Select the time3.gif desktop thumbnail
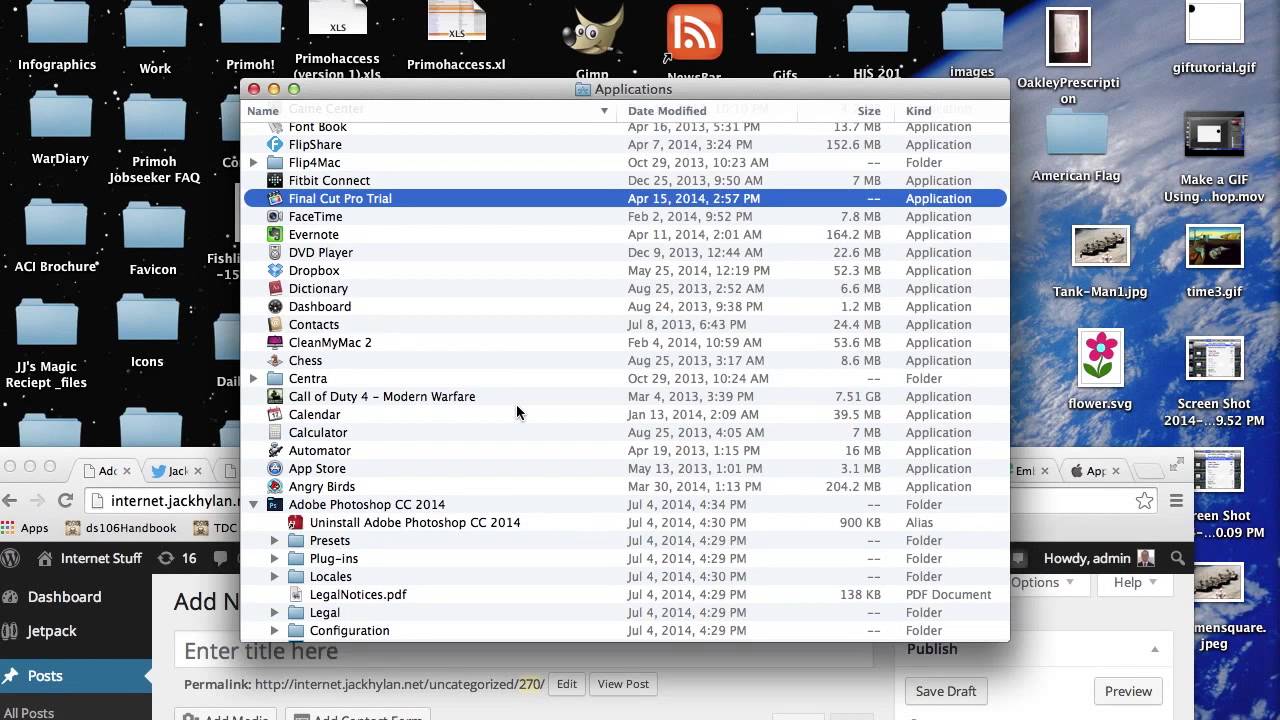 pos(1214,246)
